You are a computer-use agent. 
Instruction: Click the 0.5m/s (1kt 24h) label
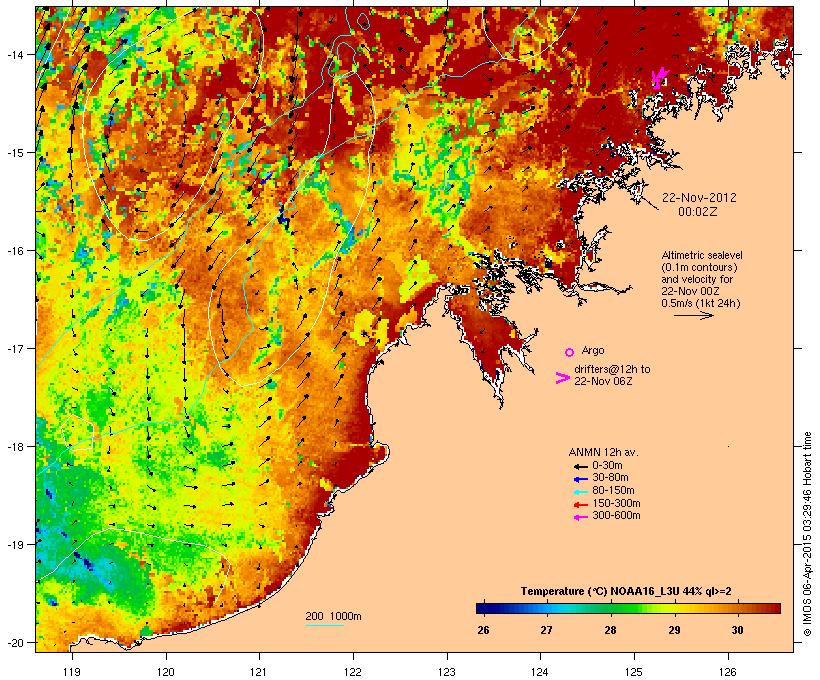701,303
